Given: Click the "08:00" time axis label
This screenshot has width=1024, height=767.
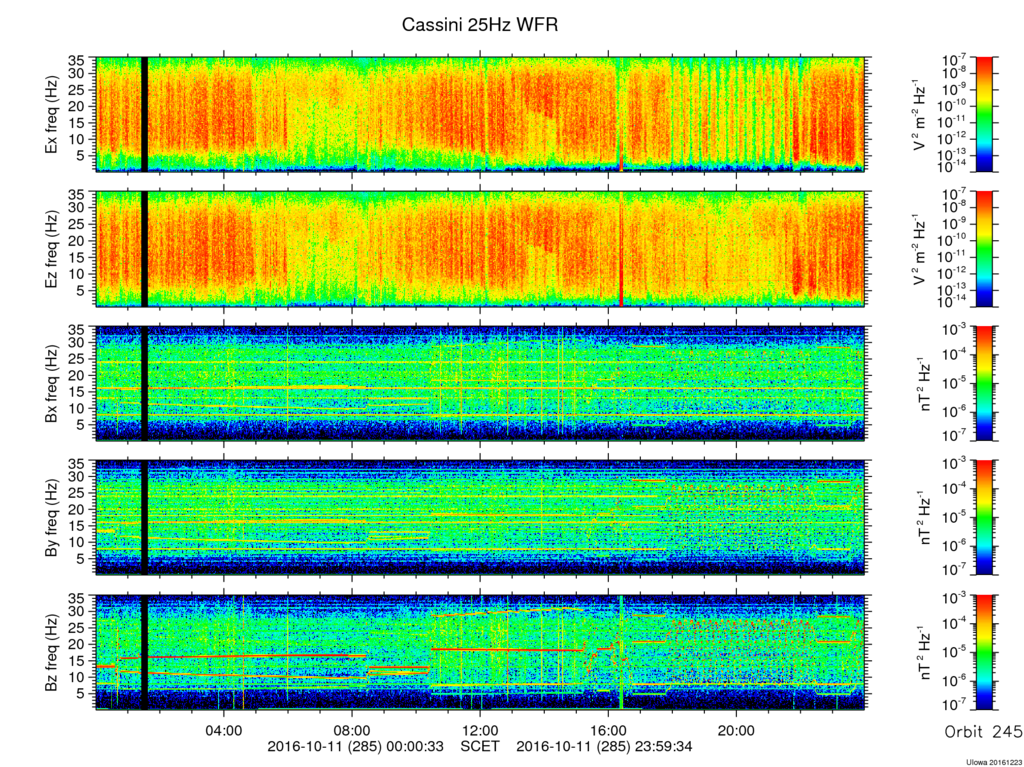Looking at the screenshot, I should (x=352, y=731).
